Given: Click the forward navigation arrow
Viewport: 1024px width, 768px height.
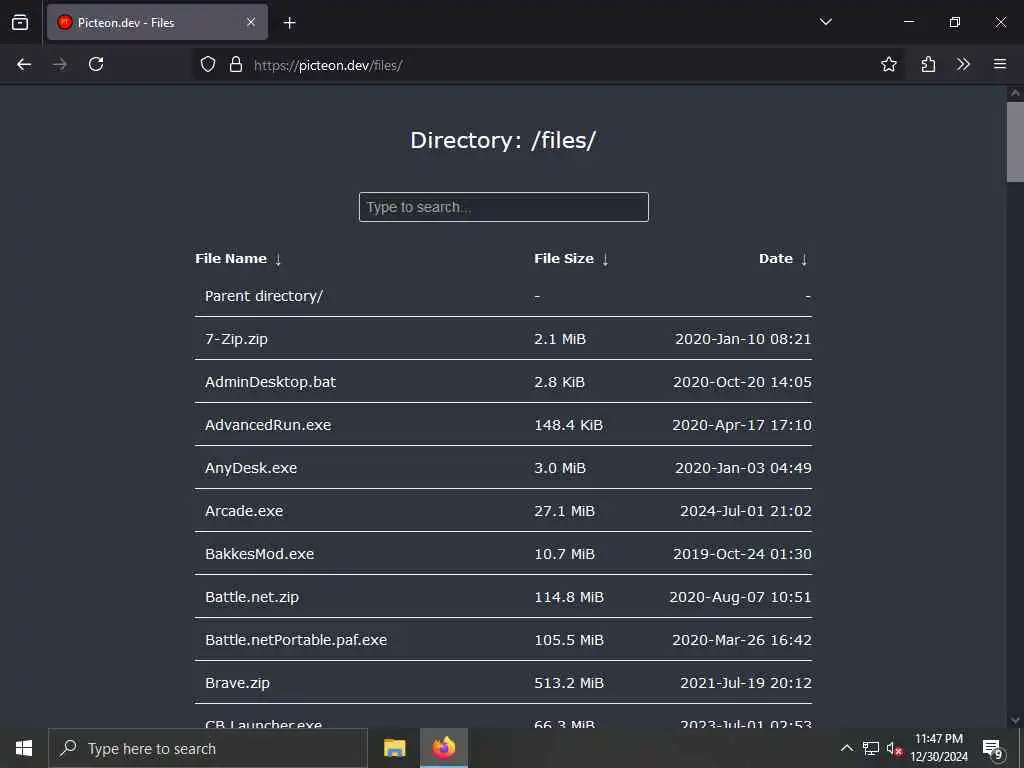Looking at the screenshot, I should coord(60,64).
